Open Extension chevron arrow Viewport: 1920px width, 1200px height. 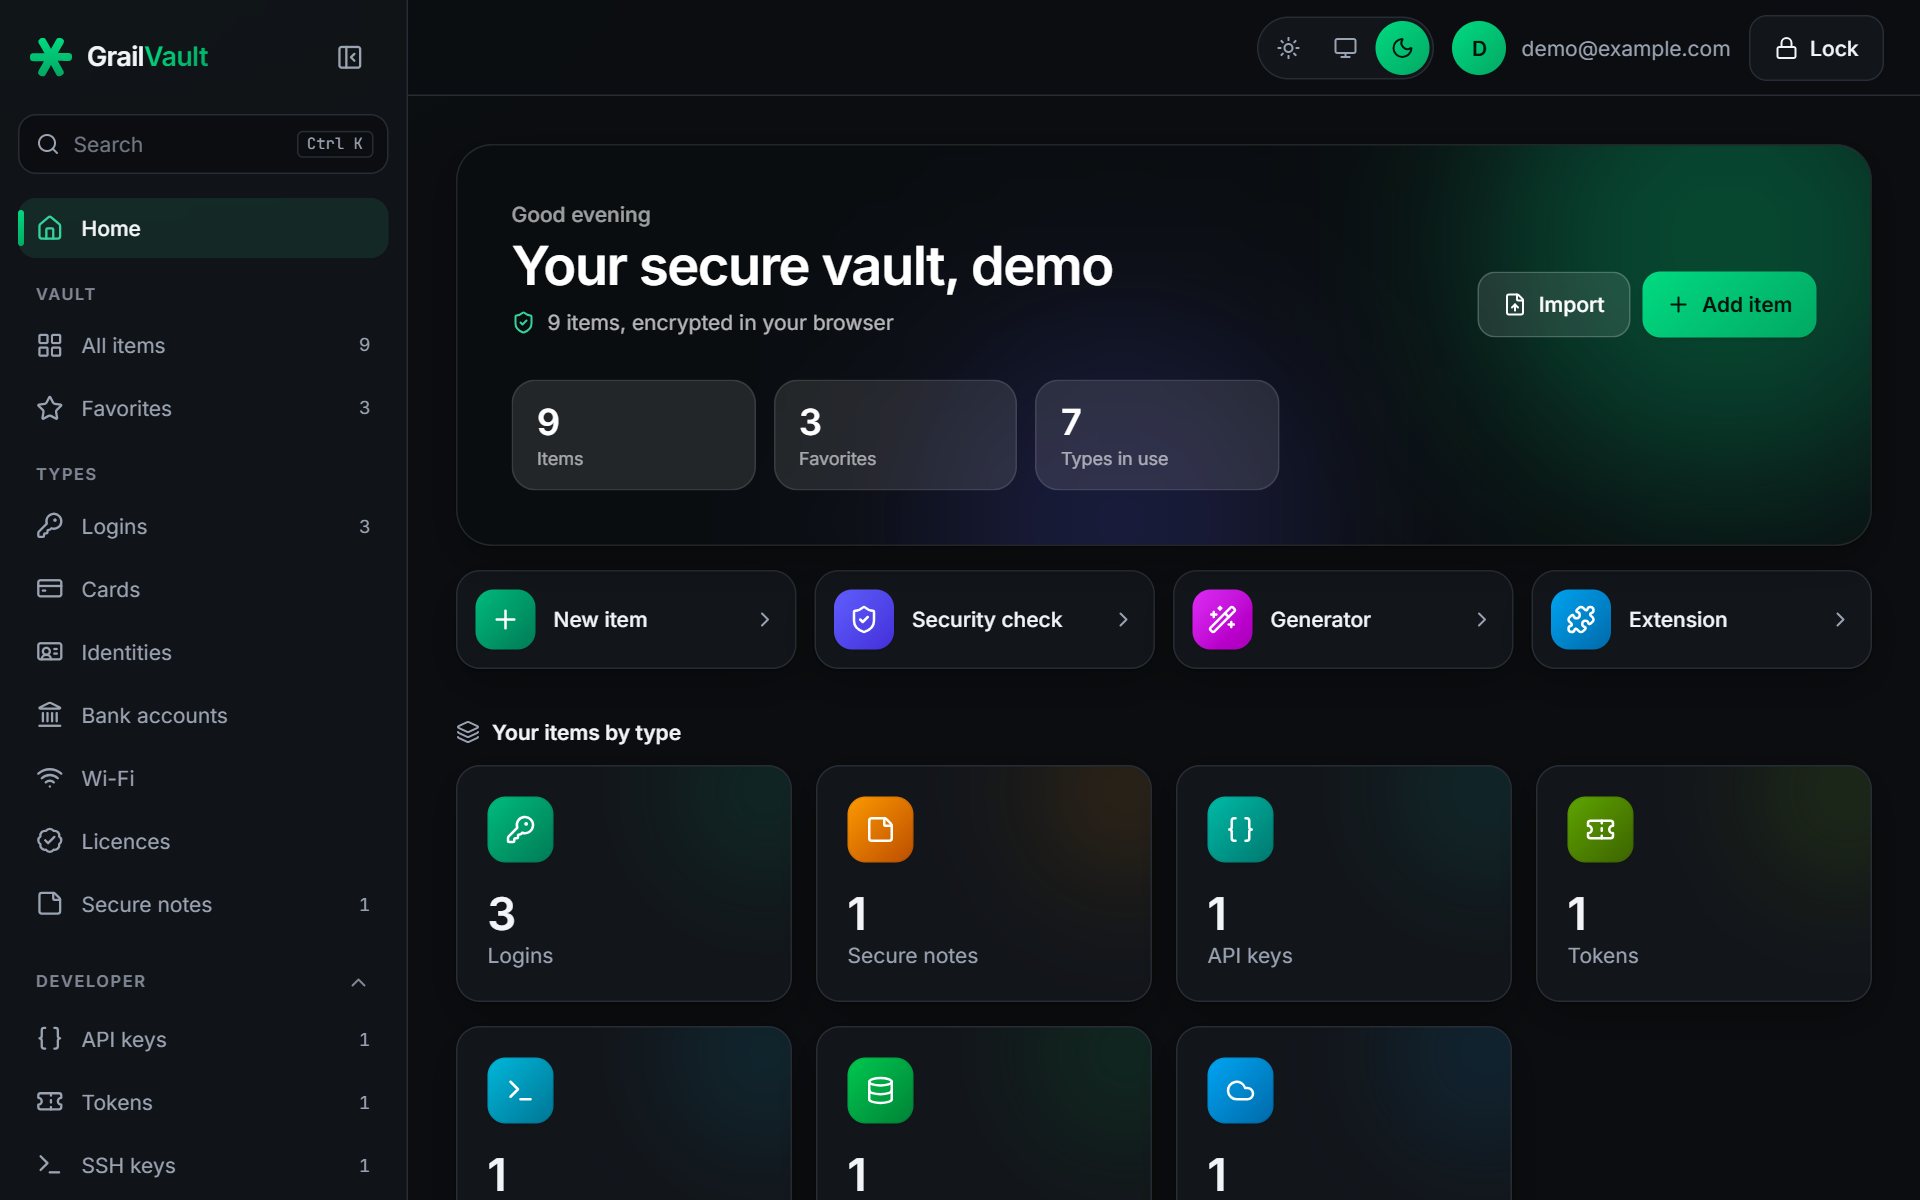[x=1840, y=620]
